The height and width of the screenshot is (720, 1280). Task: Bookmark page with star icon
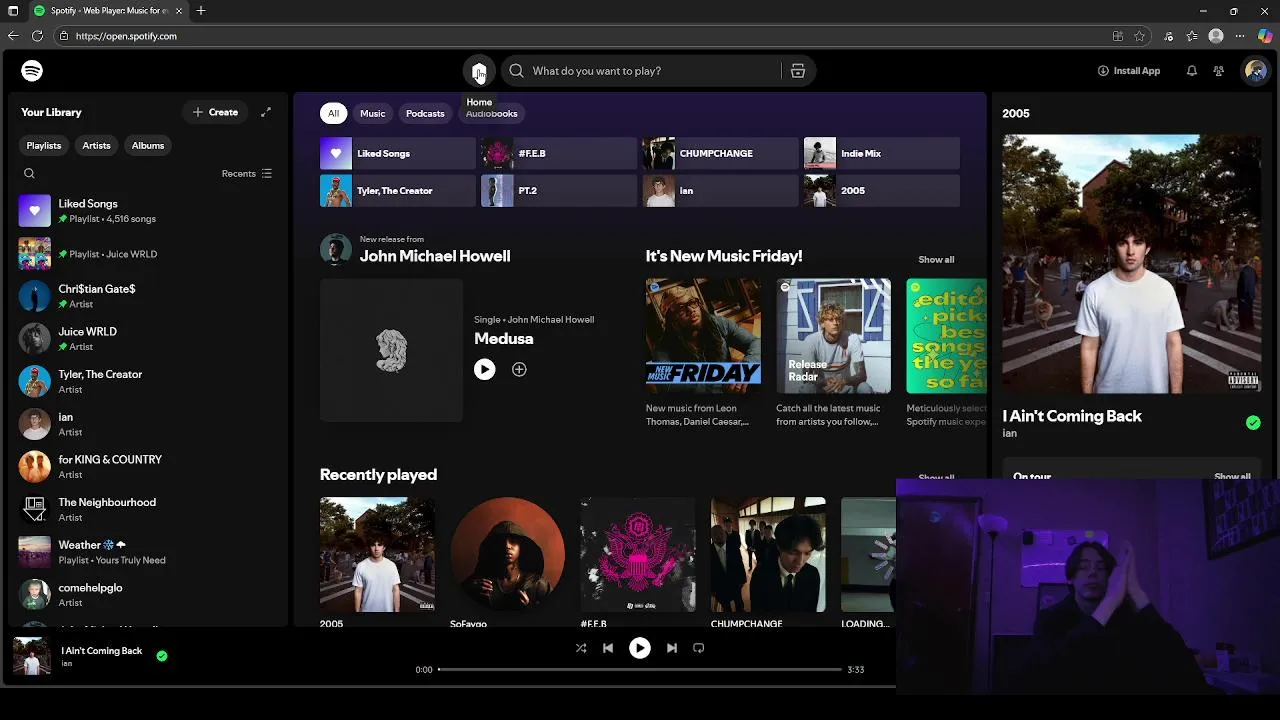[x=1139, y=36]
